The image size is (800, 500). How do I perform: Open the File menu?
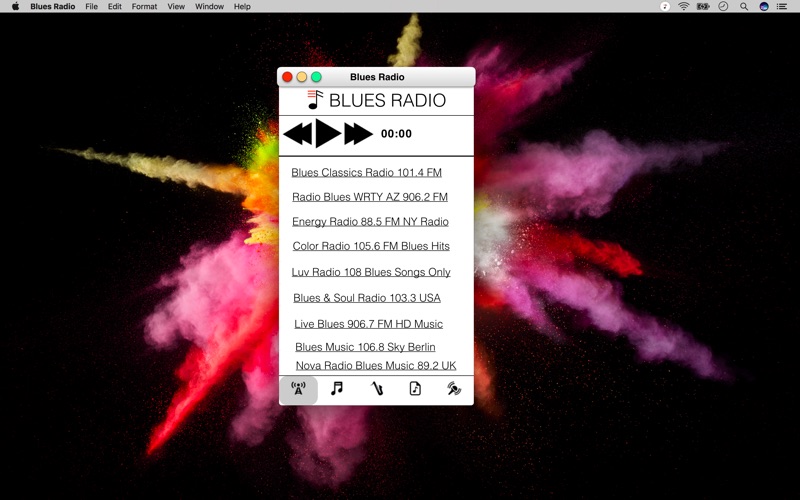91,7
